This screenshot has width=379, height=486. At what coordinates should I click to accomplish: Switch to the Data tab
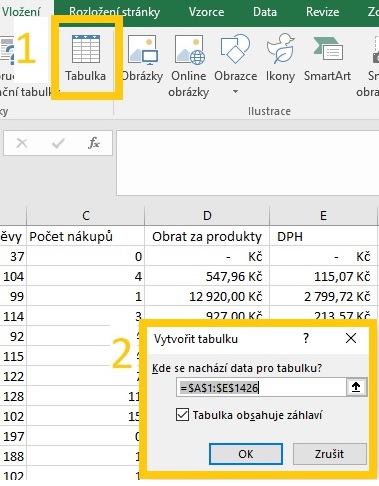pyautogui.click(x=265, y=12)
